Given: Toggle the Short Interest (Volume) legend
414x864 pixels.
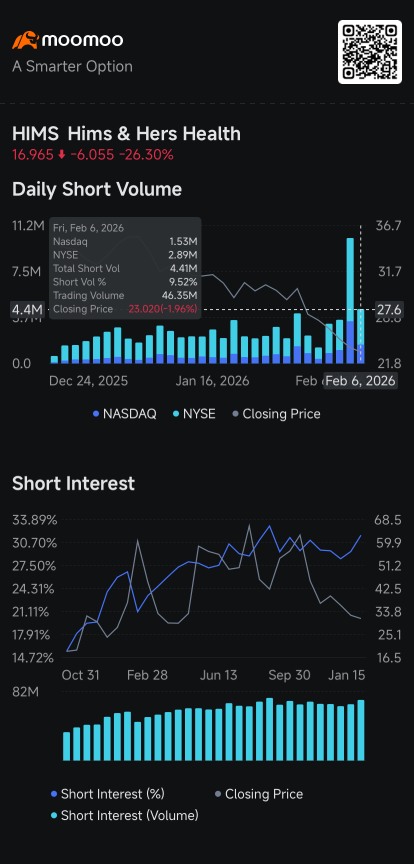Looking at the screenshot, I should 125,816.
